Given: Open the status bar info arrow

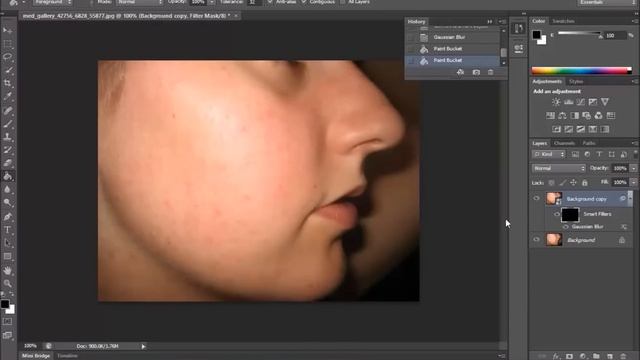Looking at the screenshot, I should click(143, 347).
